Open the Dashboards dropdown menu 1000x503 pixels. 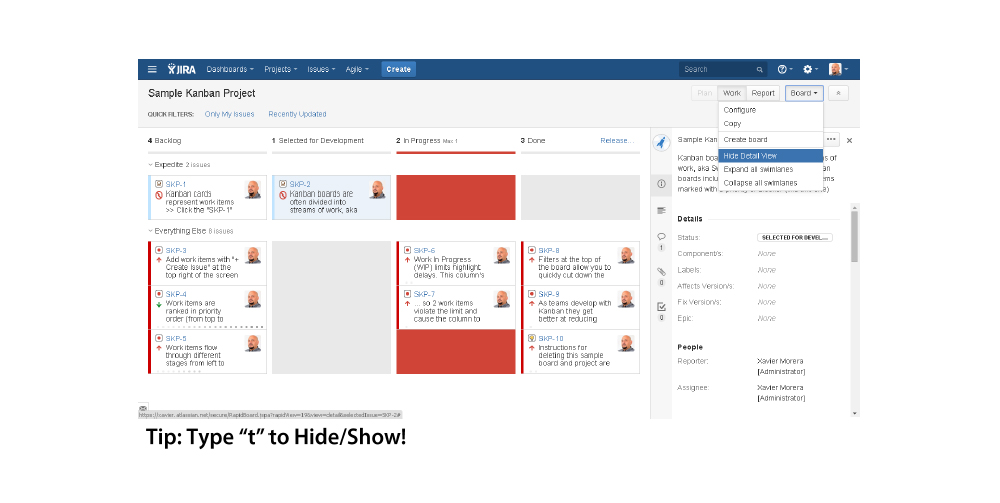pyautogui.click(x=230, y=69)
